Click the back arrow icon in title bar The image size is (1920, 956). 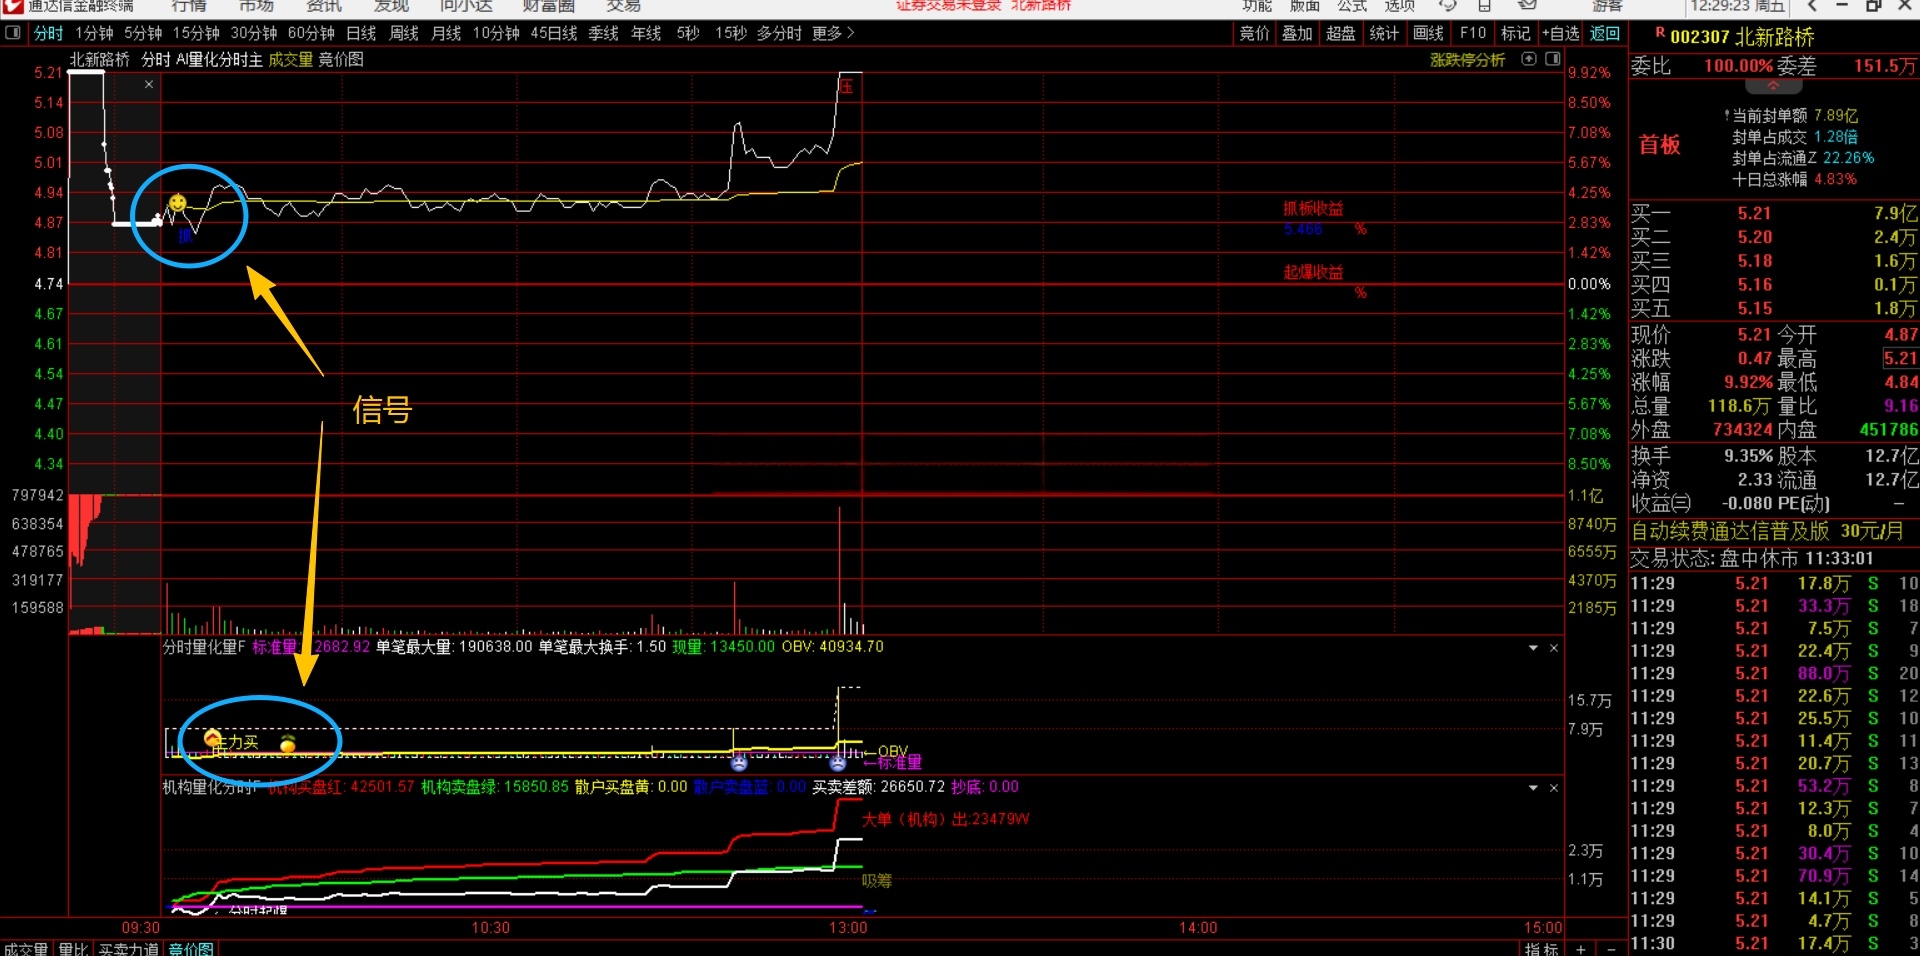(x=1812, y=6)
